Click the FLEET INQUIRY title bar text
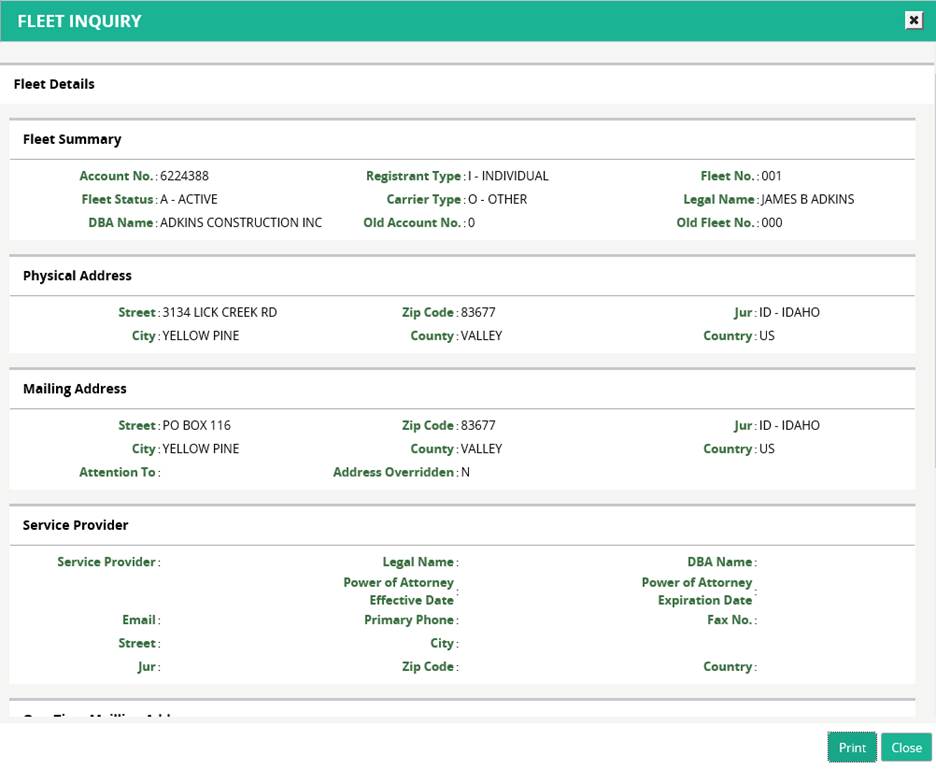Viewport: 936px width, 770px height. point(79,21)
